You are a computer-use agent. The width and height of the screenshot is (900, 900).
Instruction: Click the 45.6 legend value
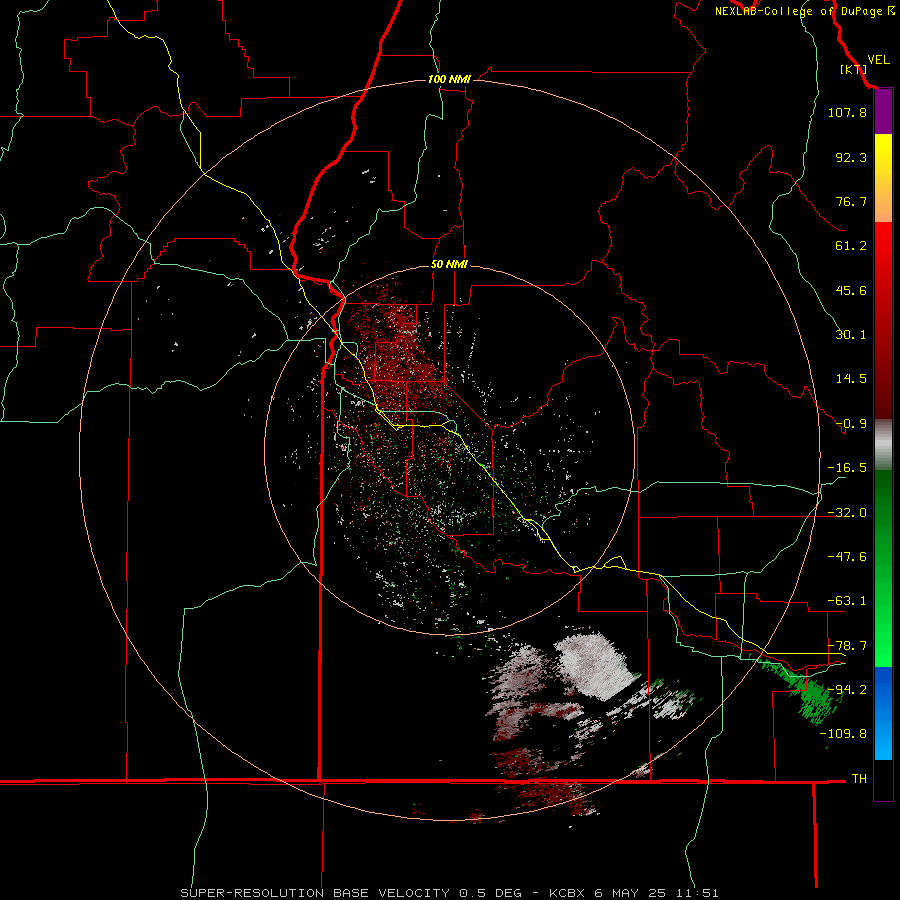coord(851,290)
